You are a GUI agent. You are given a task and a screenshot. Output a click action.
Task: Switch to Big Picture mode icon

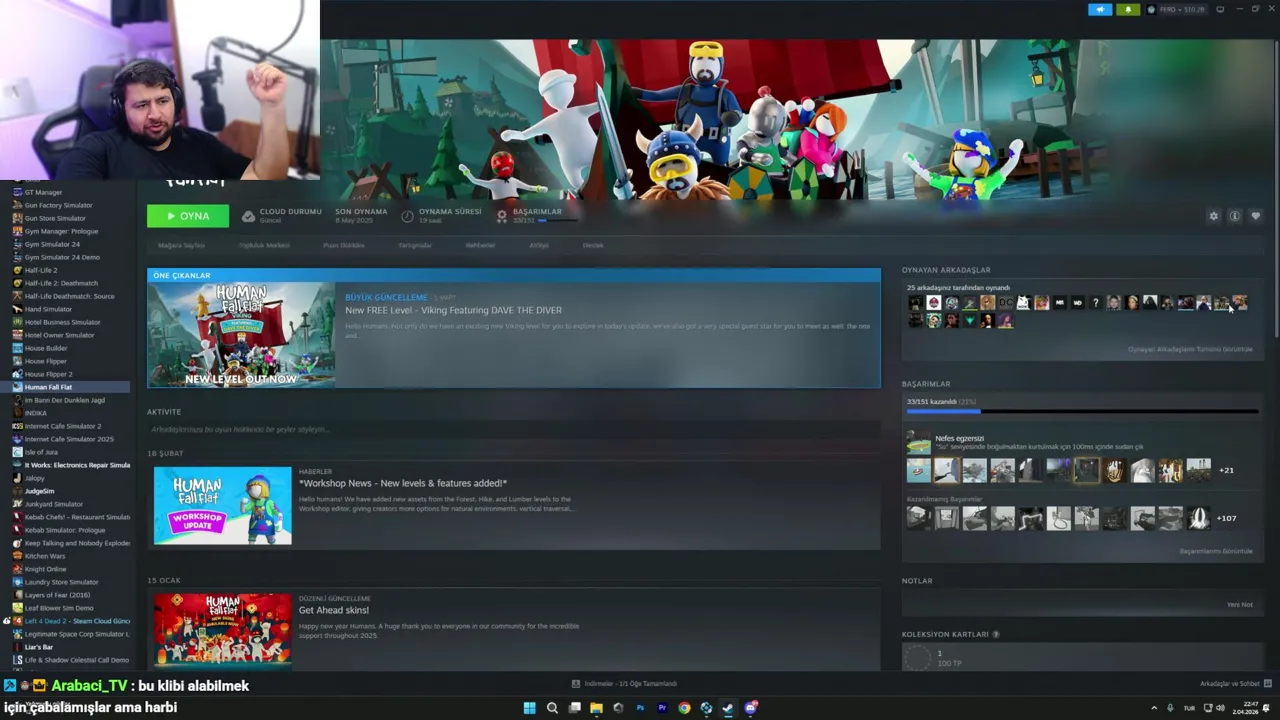tap(1220, 10)
